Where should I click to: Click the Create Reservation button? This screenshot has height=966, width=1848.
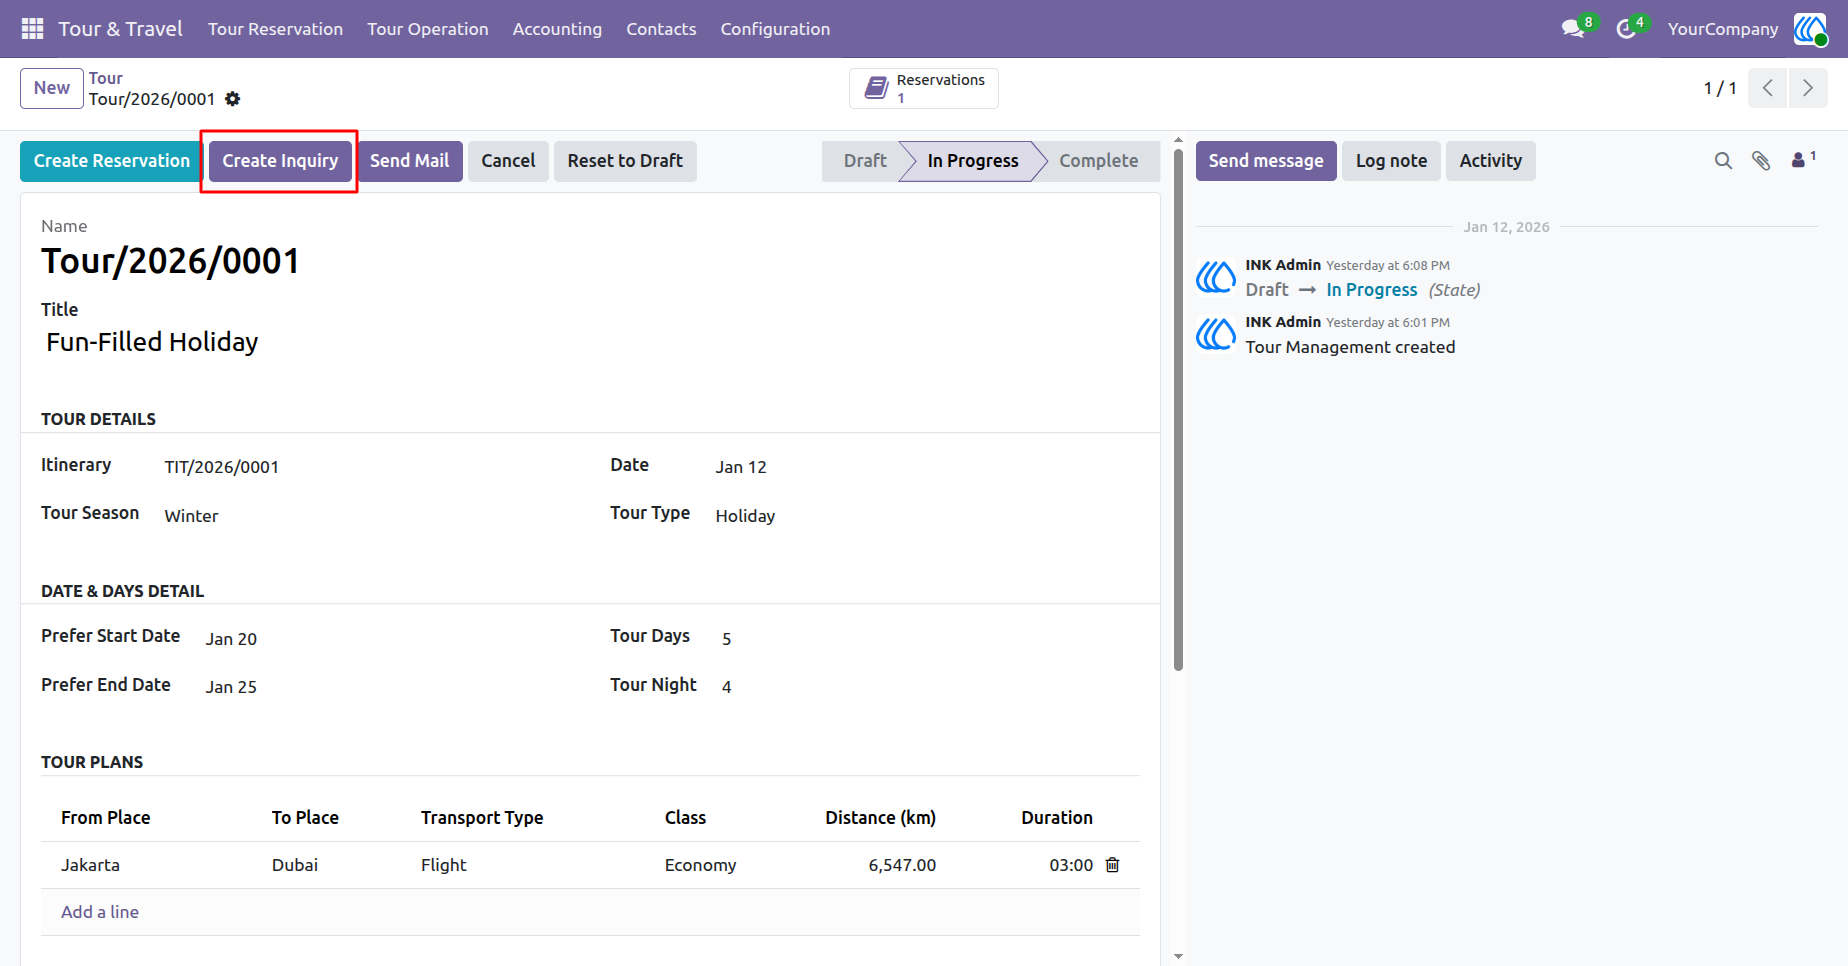pyautogui.click(x=112, y=161)
